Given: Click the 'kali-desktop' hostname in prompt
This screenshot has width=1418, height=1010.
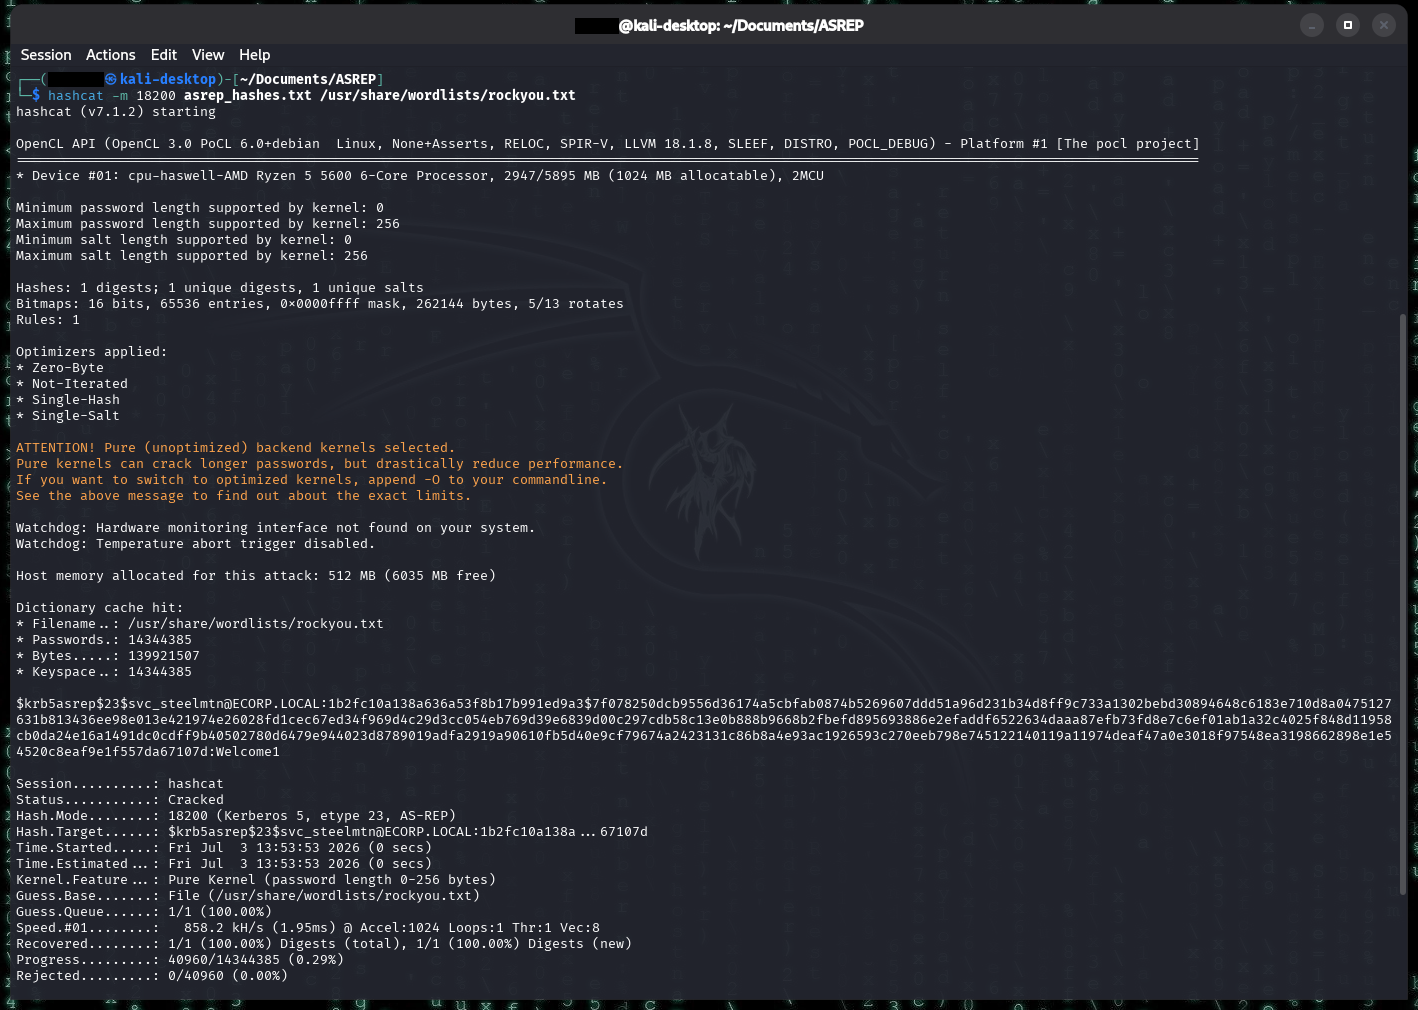Looking at the screenshot, I should tap(168, 79).
